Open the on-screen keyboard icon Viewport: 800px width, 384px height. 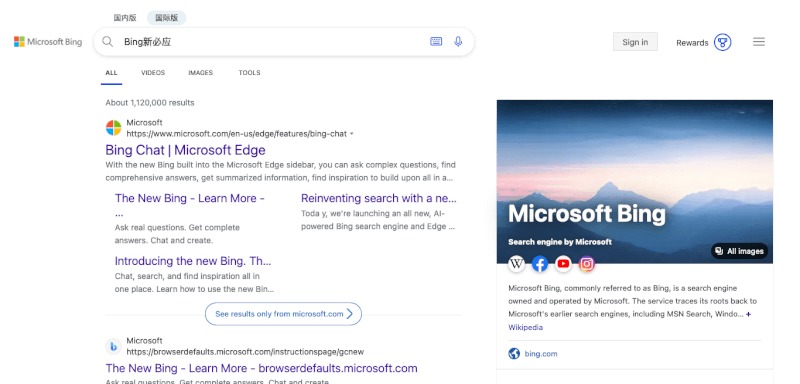[x=436, y=42]
